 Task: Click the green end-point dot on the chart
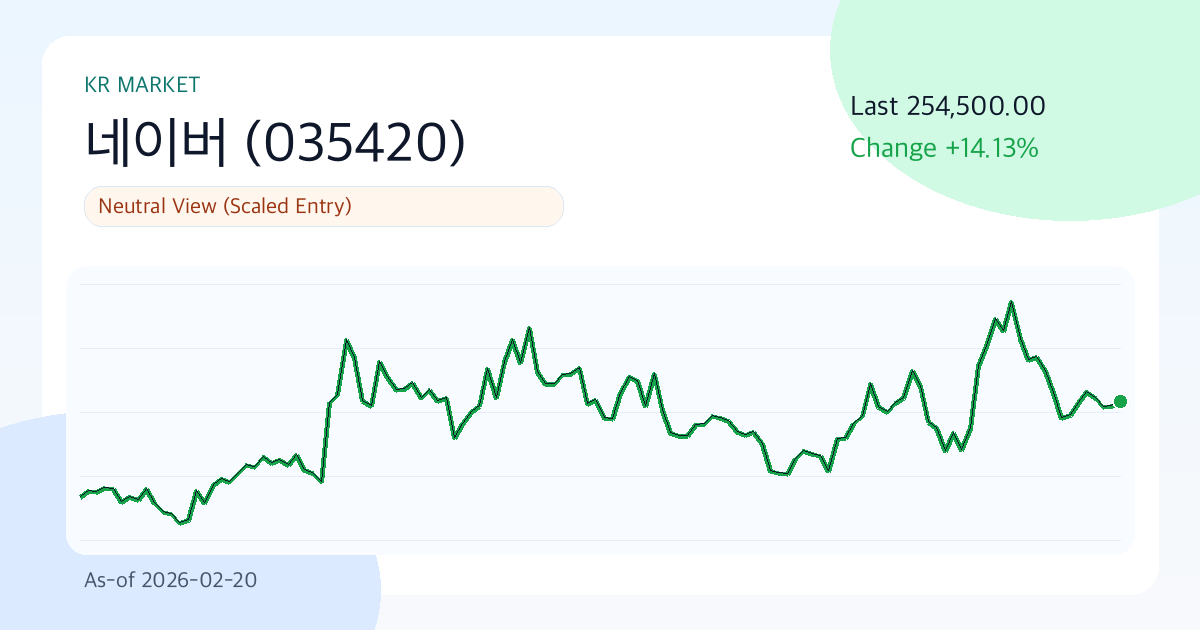point(1120,402)
